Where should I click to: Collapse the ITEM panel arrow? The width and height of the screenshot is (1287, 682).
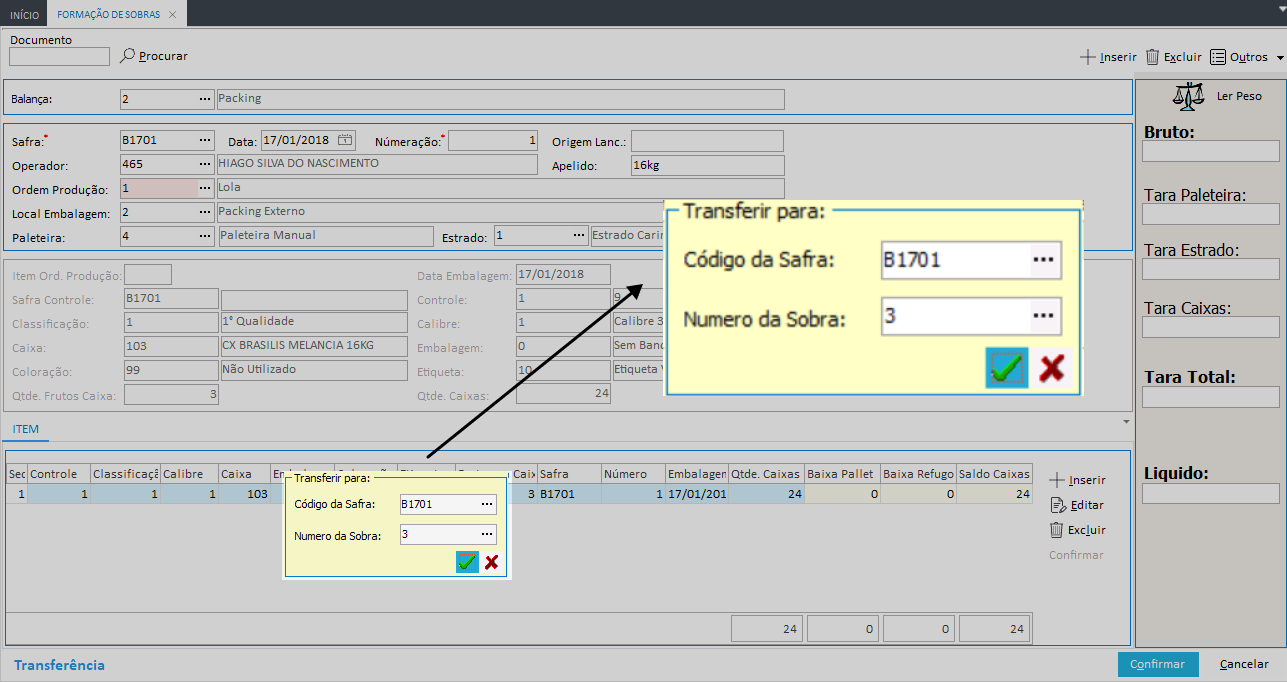pyautogui.click(x=1127, y=422)
